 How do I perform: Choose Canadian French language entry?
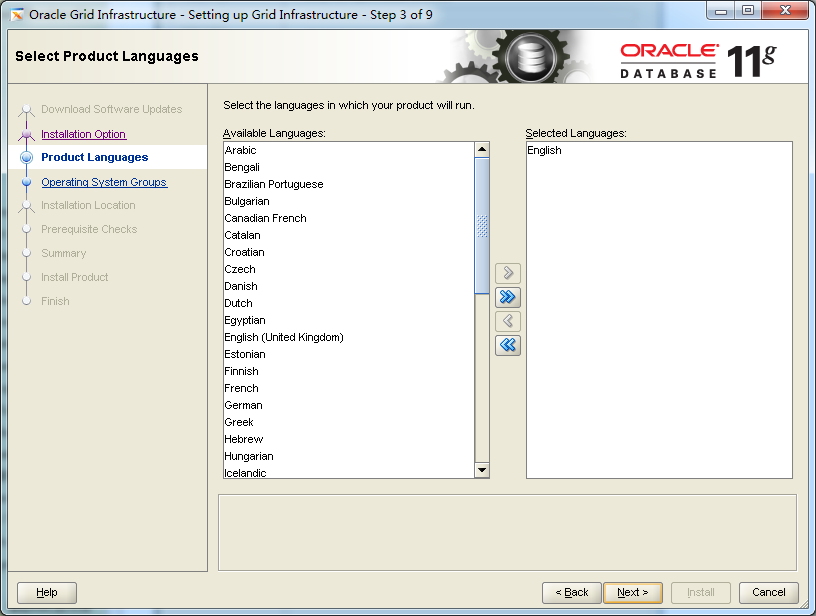click(349, 219)
